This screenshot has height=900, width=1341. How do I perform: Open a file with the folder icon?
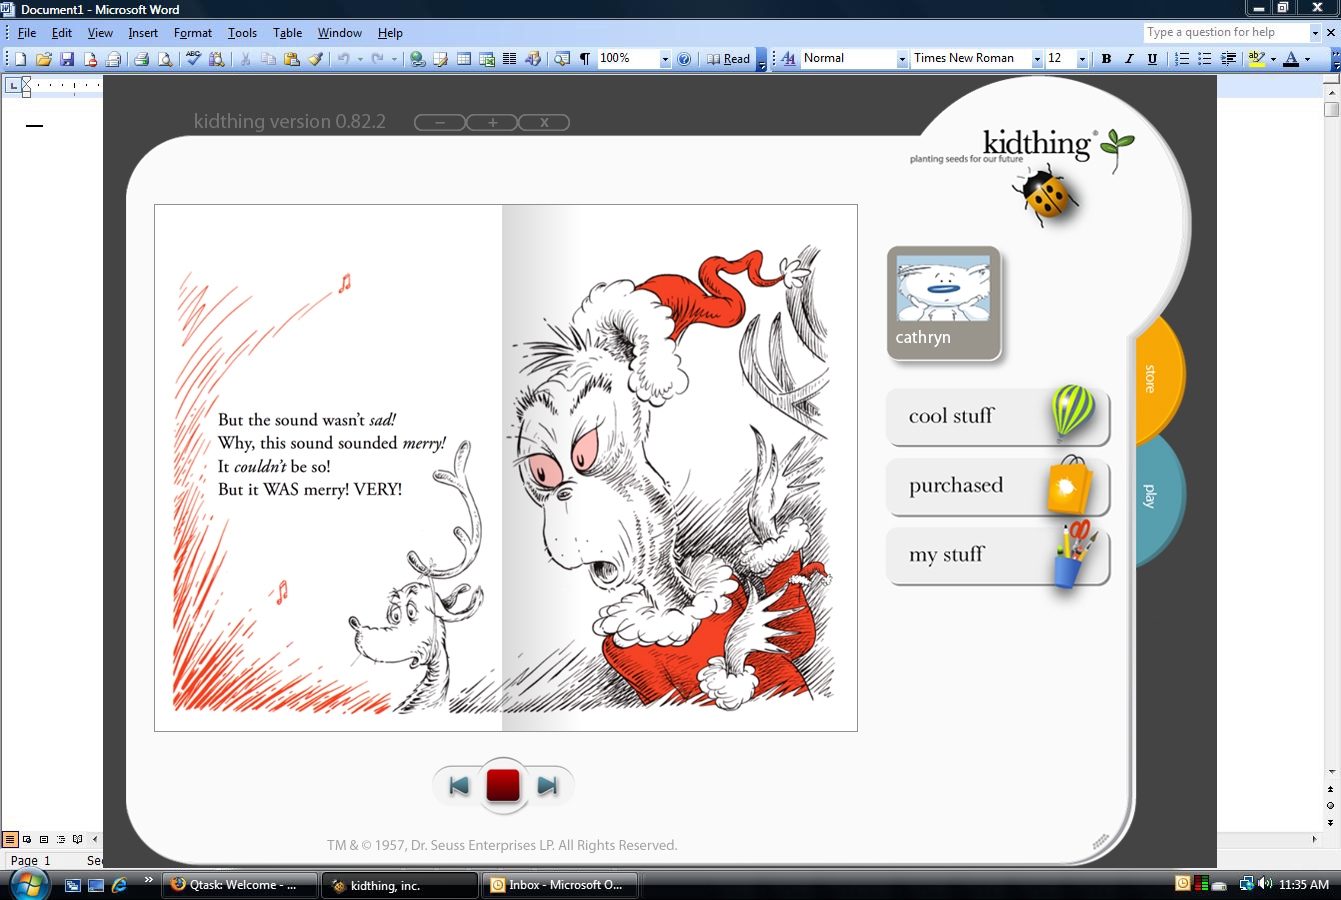(x=43, y=59)
